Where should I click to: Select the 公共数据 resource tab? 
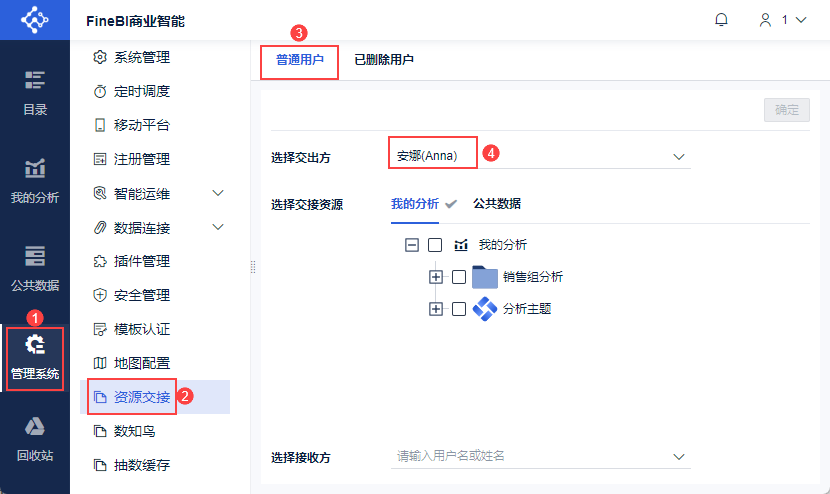tap(497, 204)
